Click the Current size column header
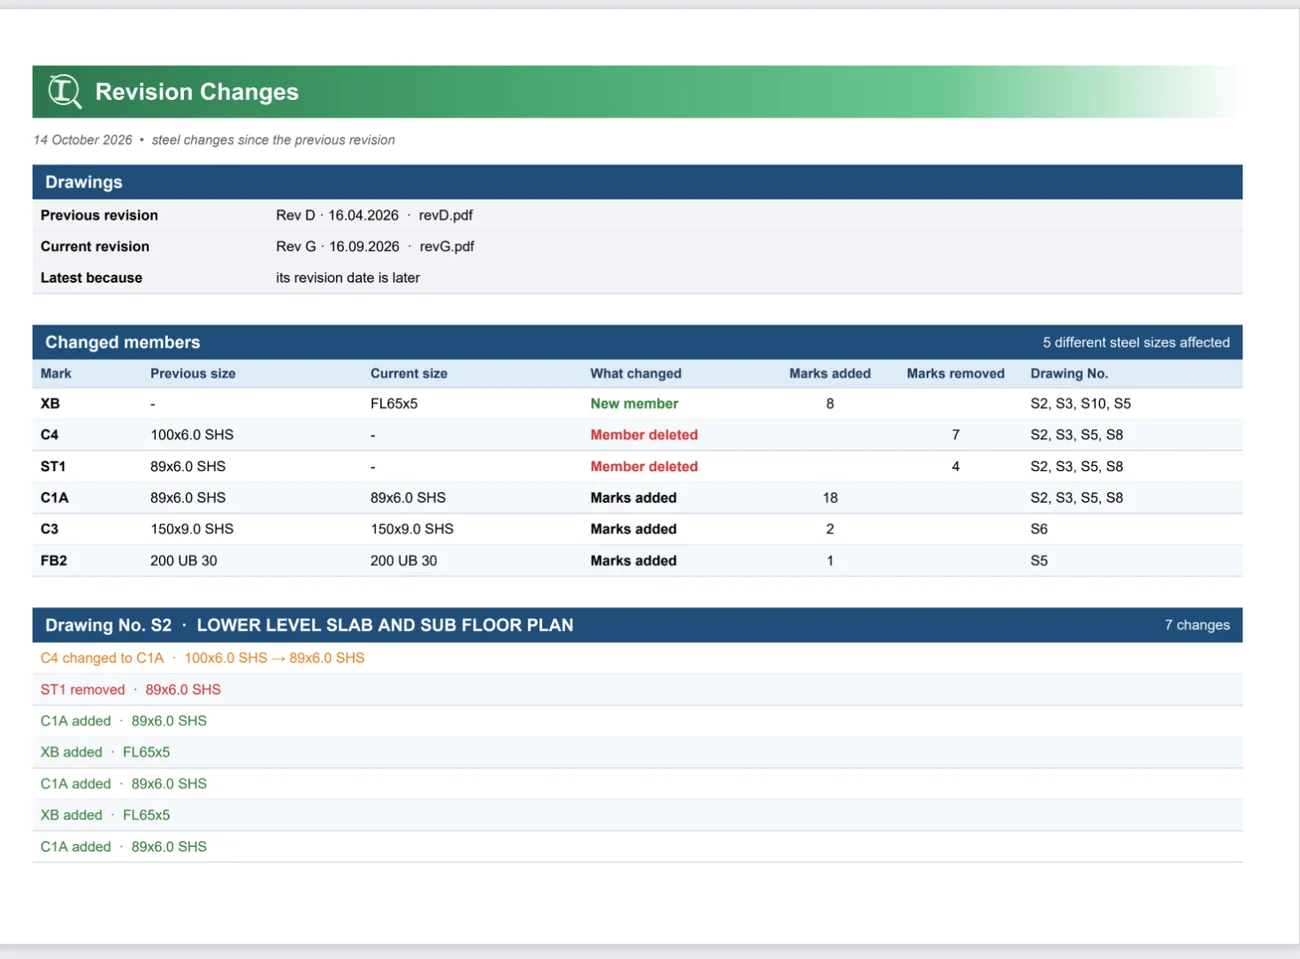 [409, 373]
